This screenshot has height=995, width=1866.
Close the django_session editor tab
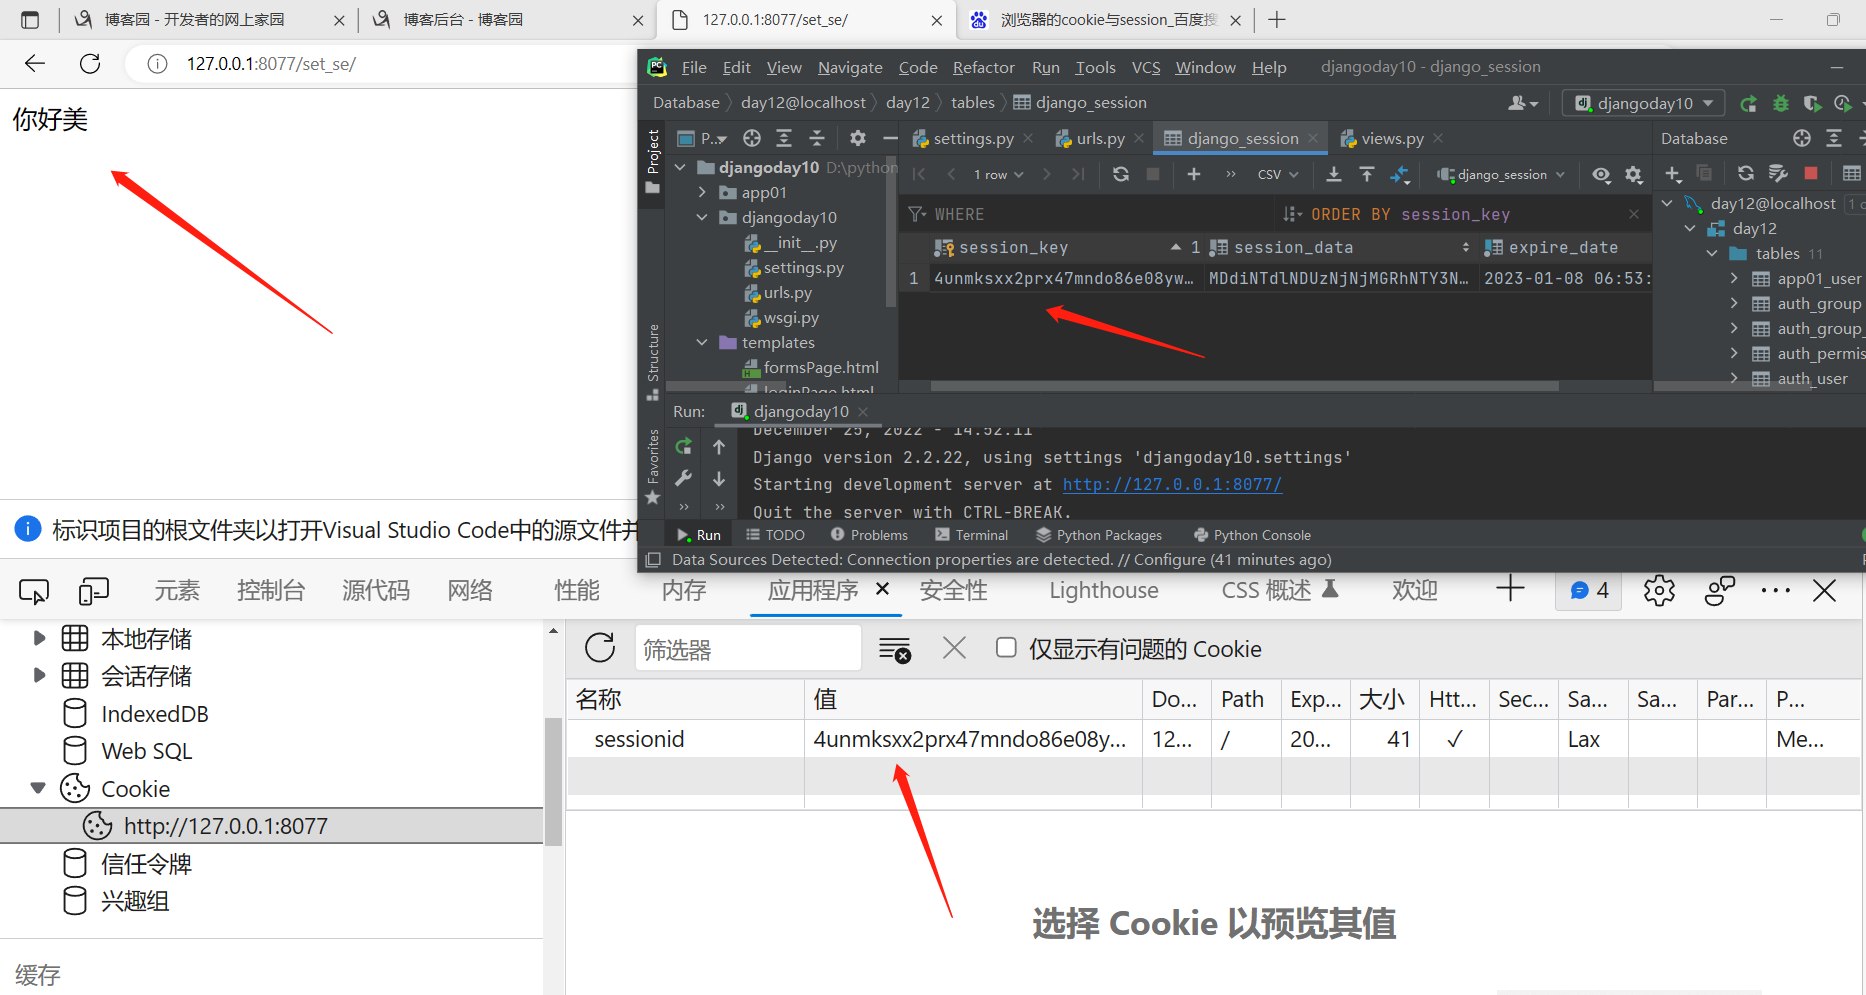tap(1313, 138)
